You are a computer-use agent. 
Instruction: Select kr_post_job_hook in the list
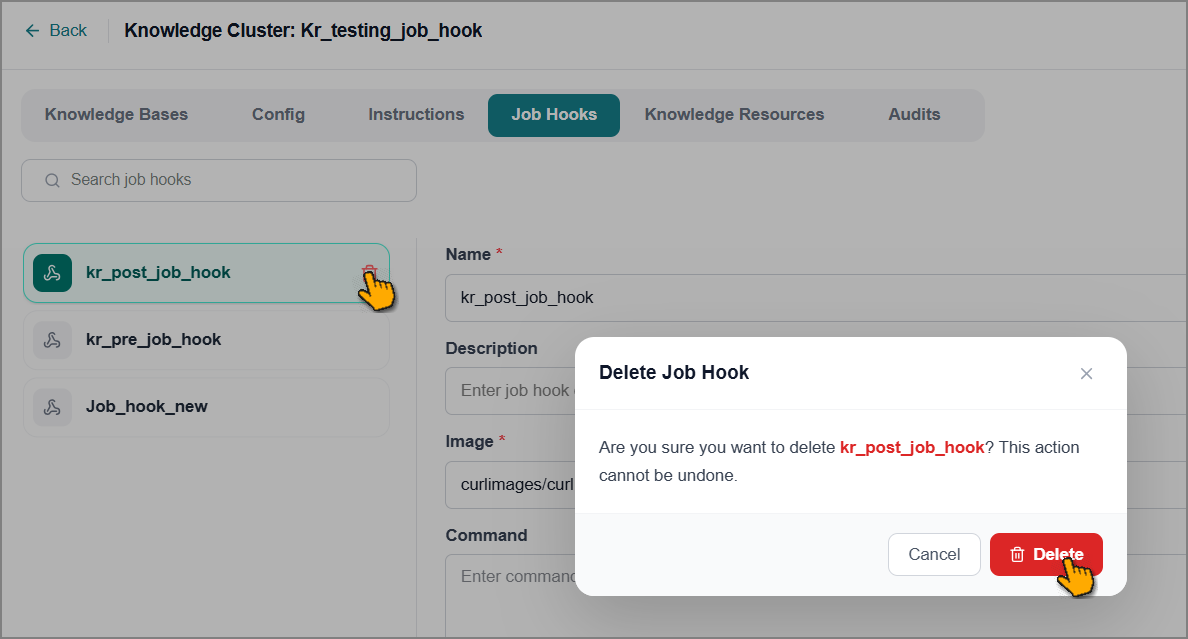point(206,273)
